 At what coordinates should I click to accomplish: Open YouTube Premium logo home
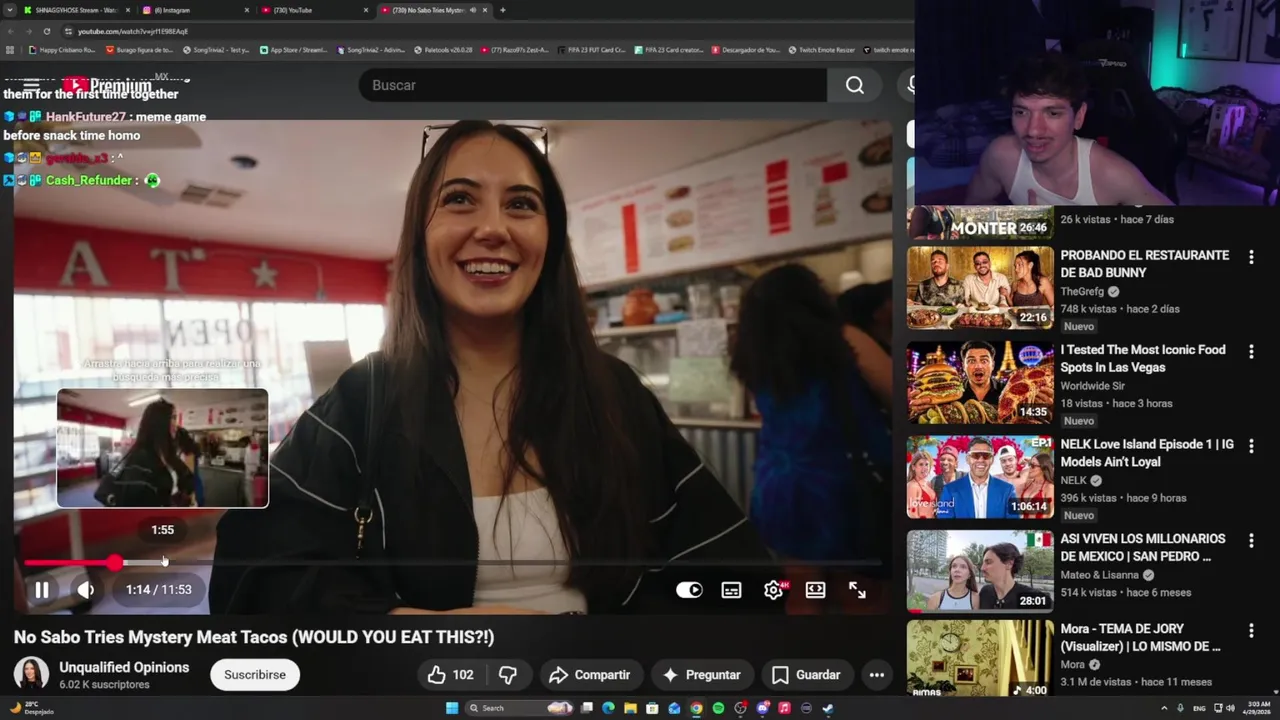point(106,86)
